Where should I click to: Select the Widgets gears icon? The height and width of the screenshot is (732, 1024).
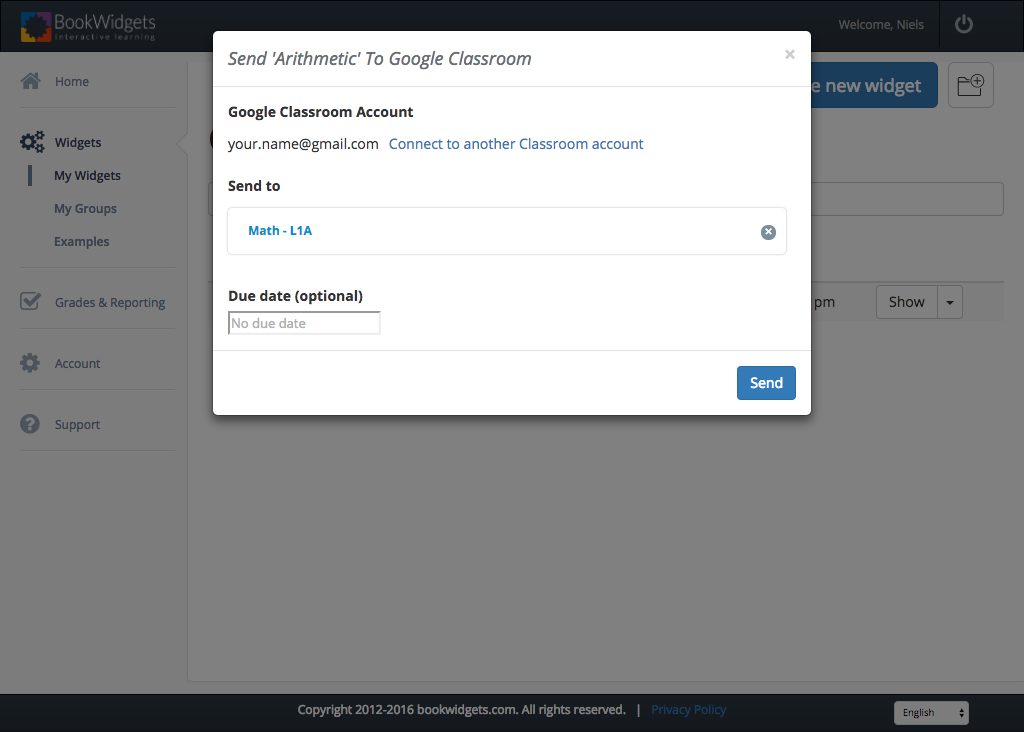click(30, 141)
